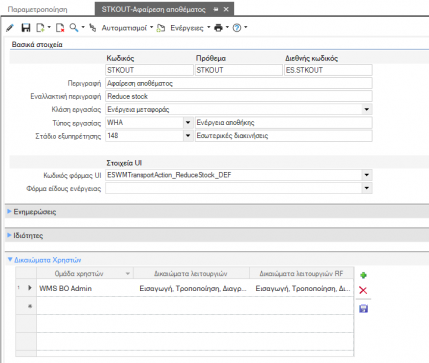Open the Στάδιο εξυπηρέτησης 148 dropdown
The height and width of the screenshot is (363, 429).
pos(188,136)
